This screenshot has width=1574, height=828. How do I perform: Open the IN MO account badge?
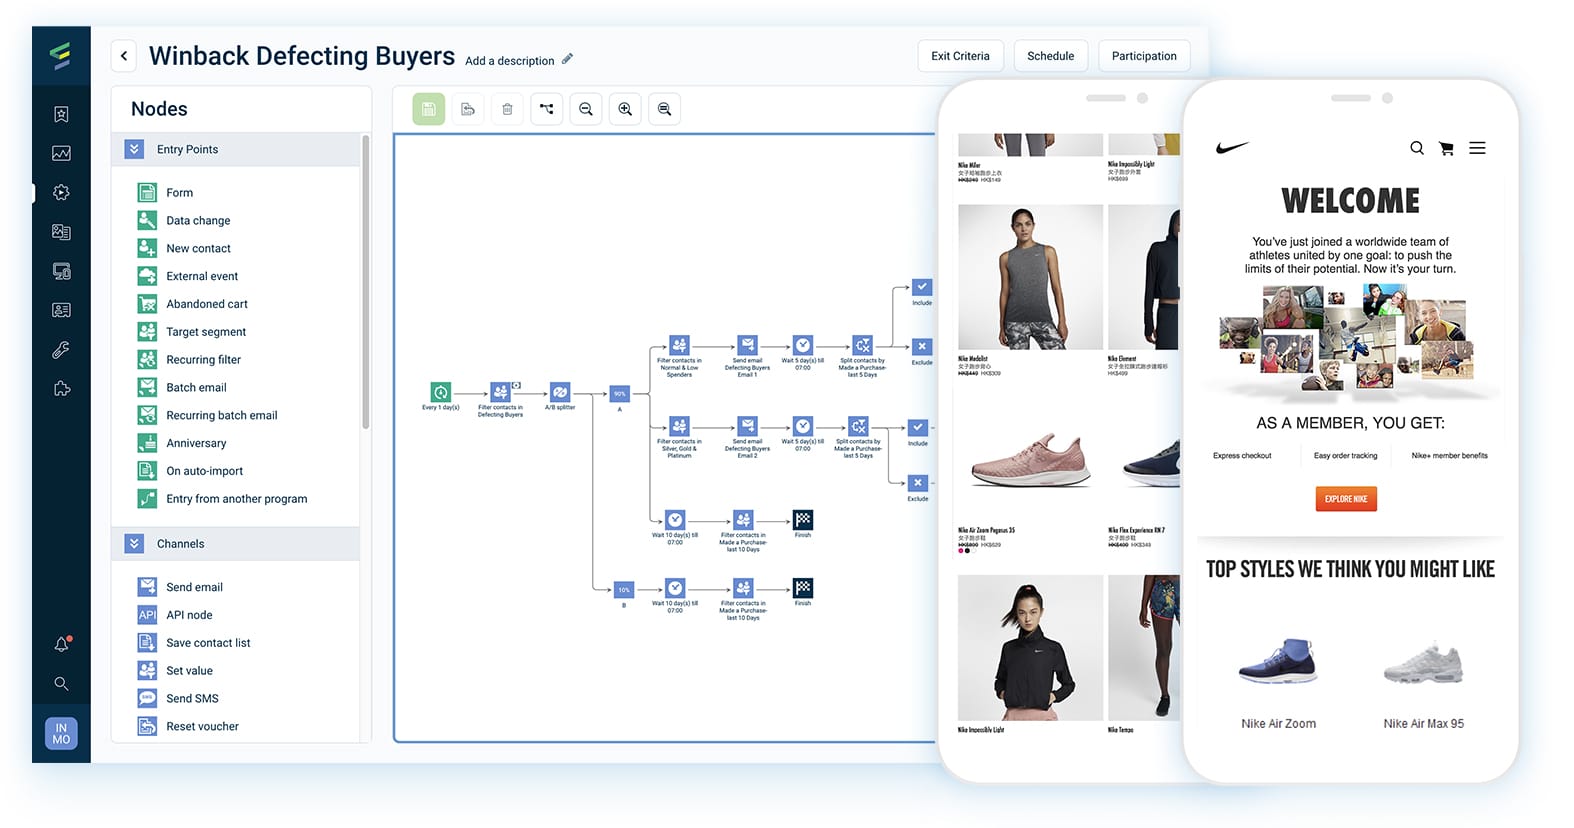coord(61,733)
